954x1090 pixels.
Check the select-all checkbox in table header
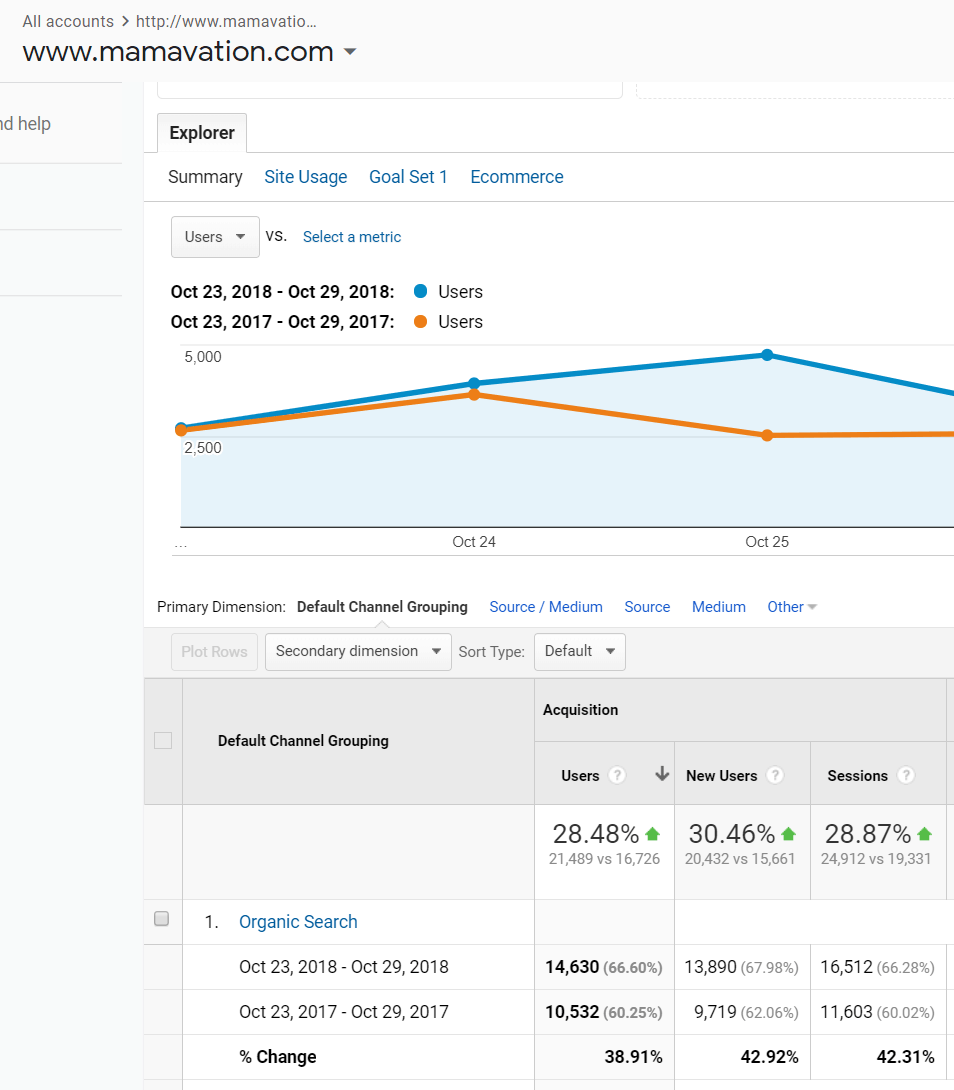(163, 741)
